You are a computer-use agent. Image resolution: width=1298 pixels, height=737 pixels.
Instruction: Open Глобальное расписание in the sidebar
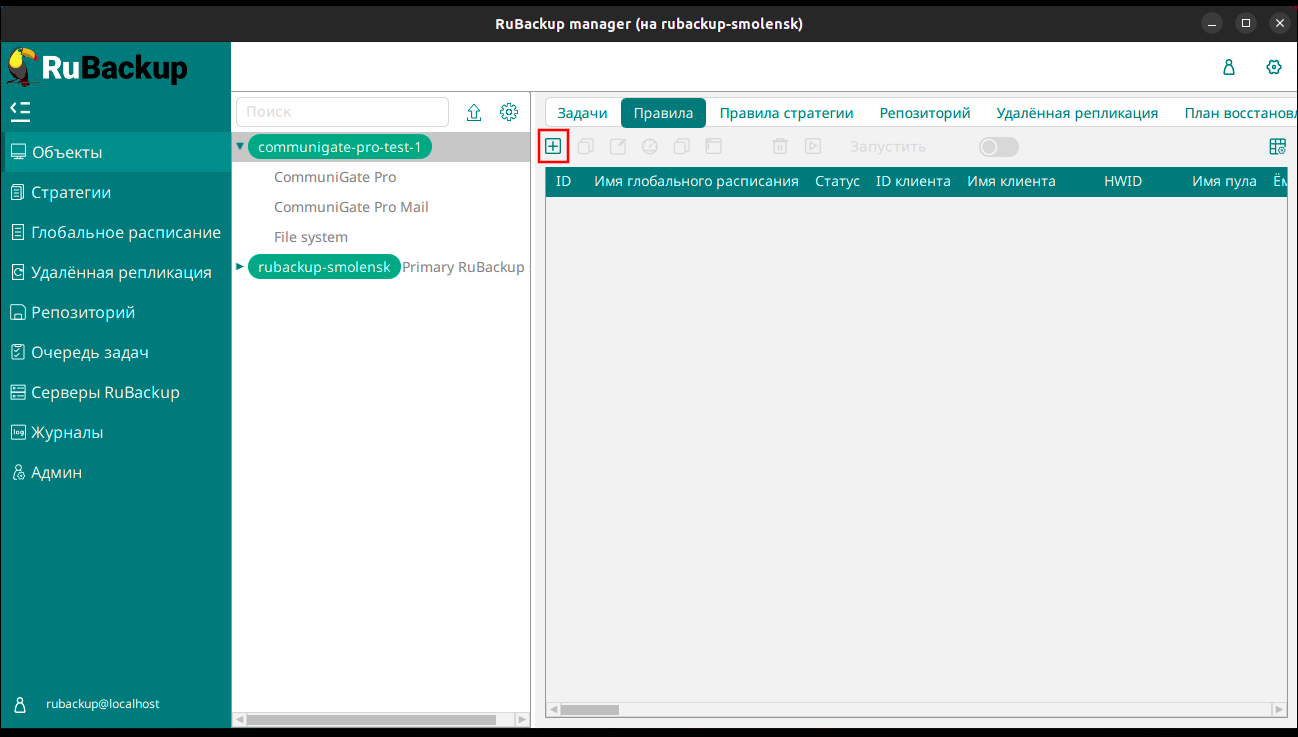tap(126, 232)
